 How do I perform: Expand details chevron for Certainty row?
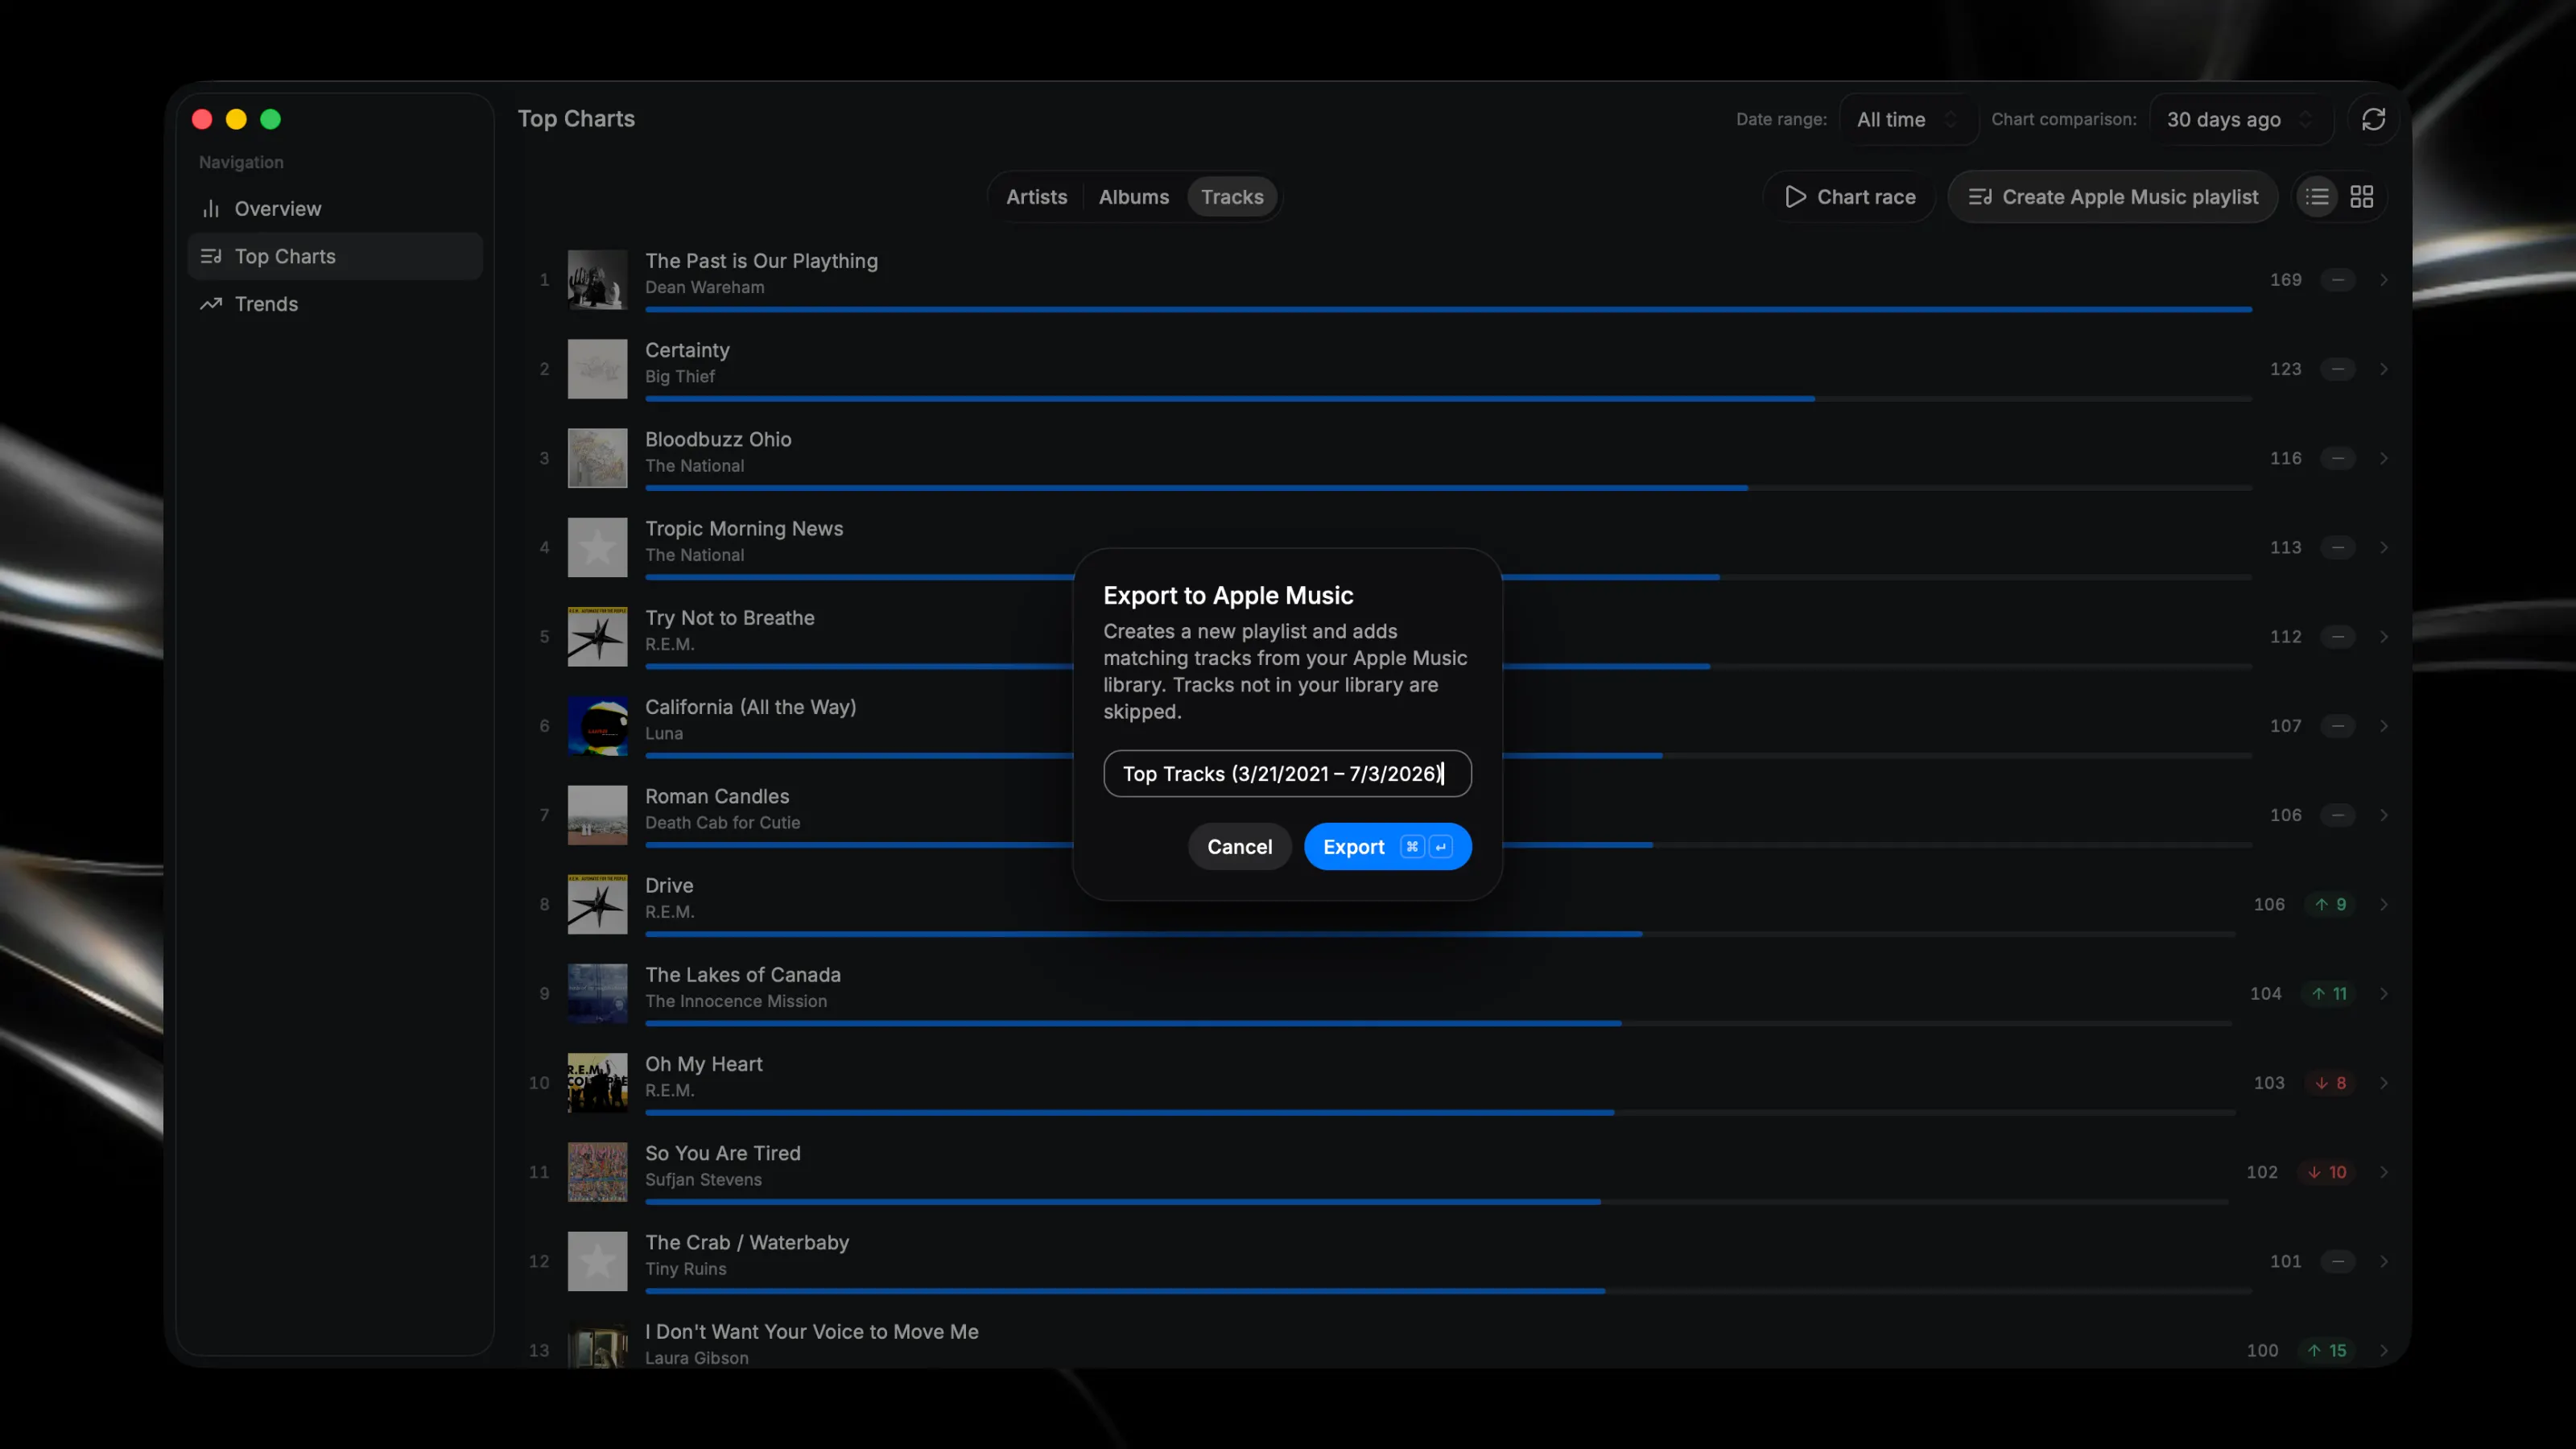tap(2384, 369)
